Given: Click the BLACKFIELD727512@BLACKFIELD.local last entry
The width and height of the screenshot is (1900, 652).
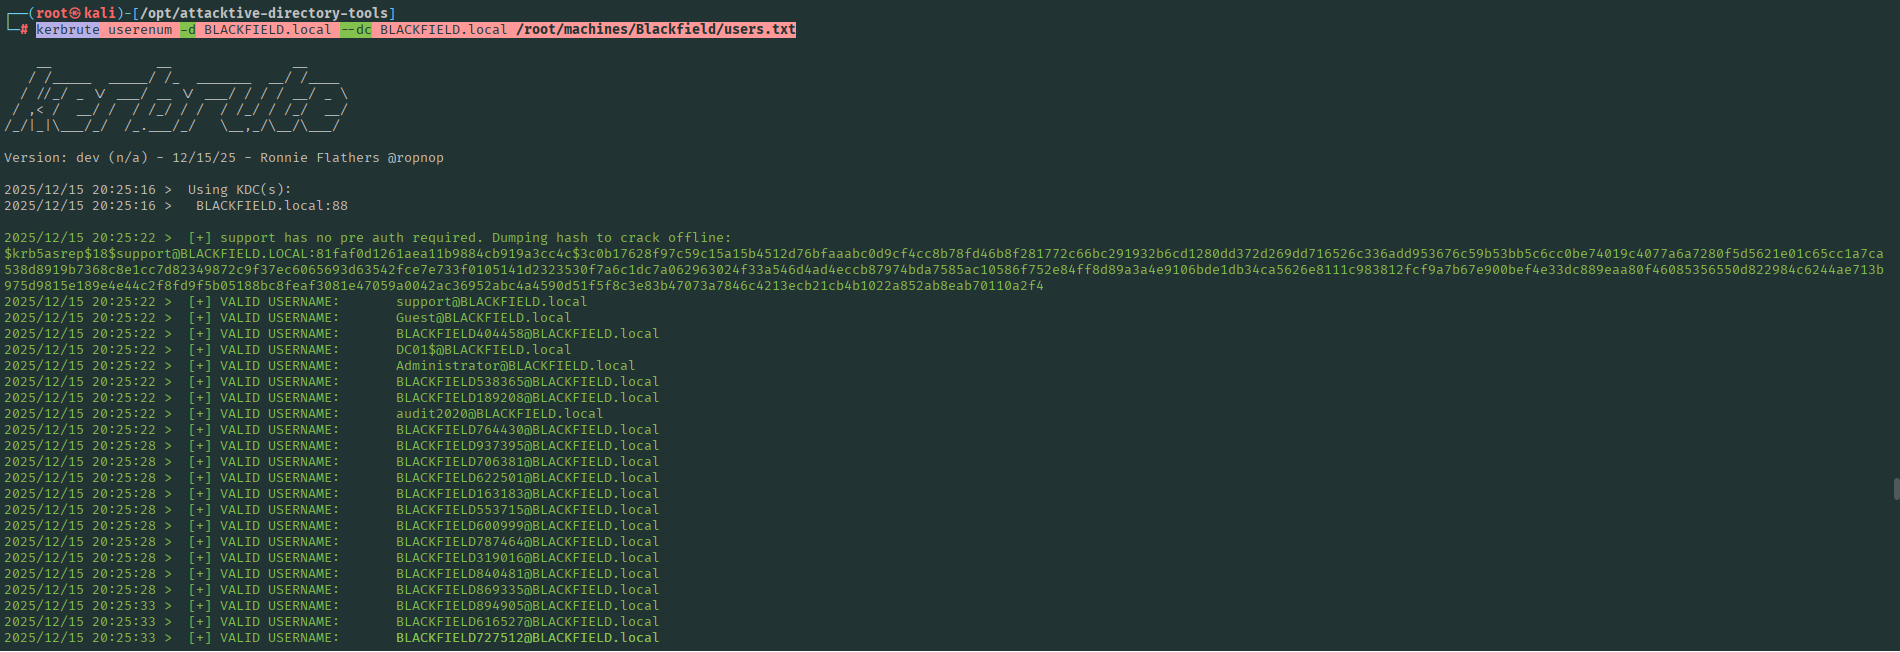Looking at the screenshot, I should click(527, 638).
